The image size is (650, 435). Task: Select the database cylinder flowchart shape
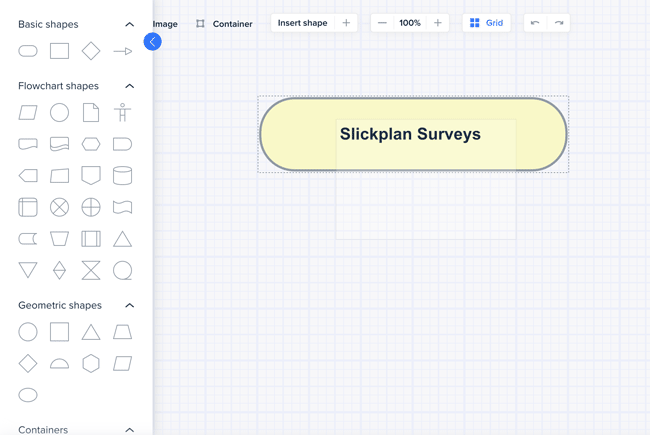(x=122, y=176)
